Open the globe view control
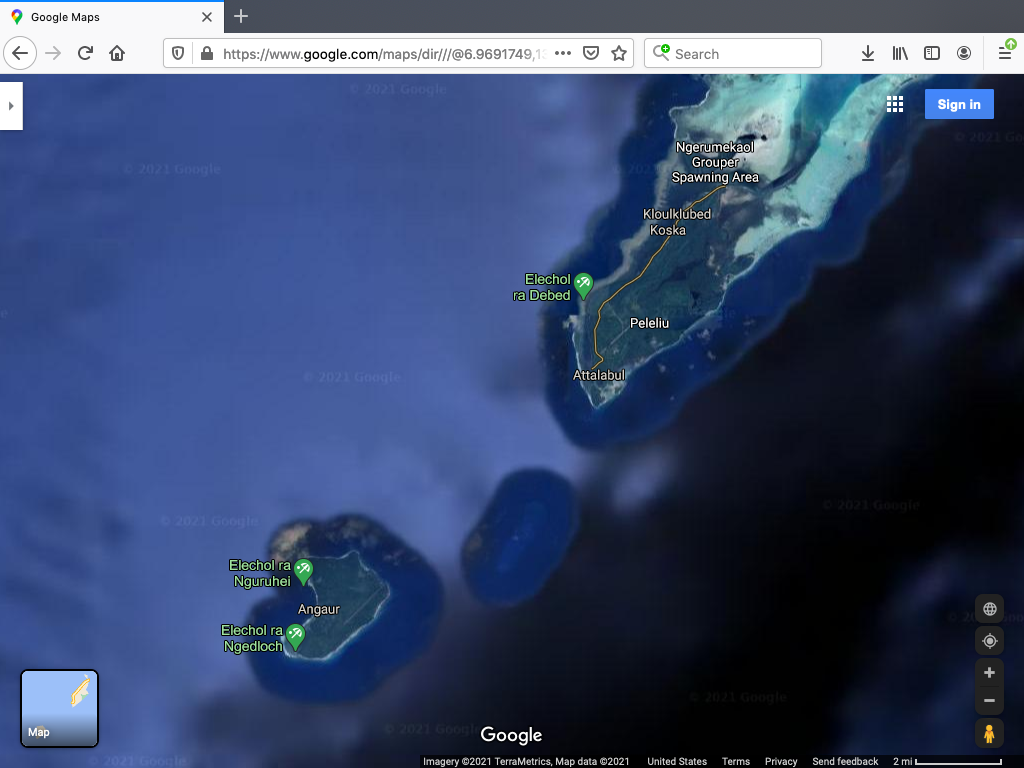 (989, 609)
